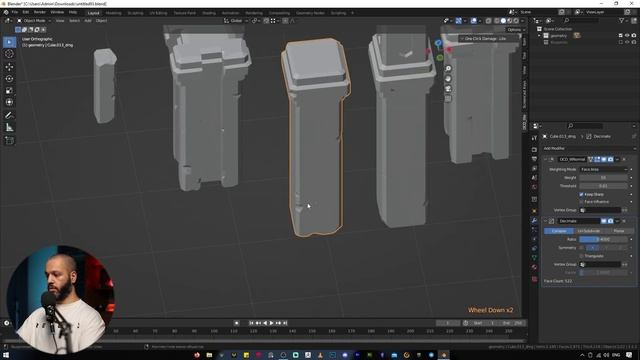Click the viewport zoom magnifier gizmo
Screen dimensions: 640x360
(448, 69)
